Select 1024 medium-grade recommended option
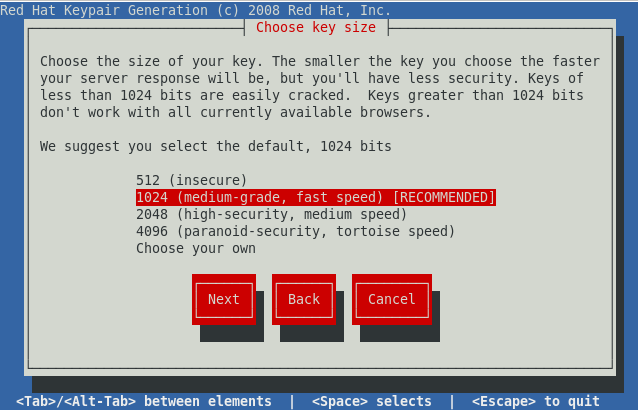Image resolution: width=638 pixels, height=410 pixels. tap(316, 197)
